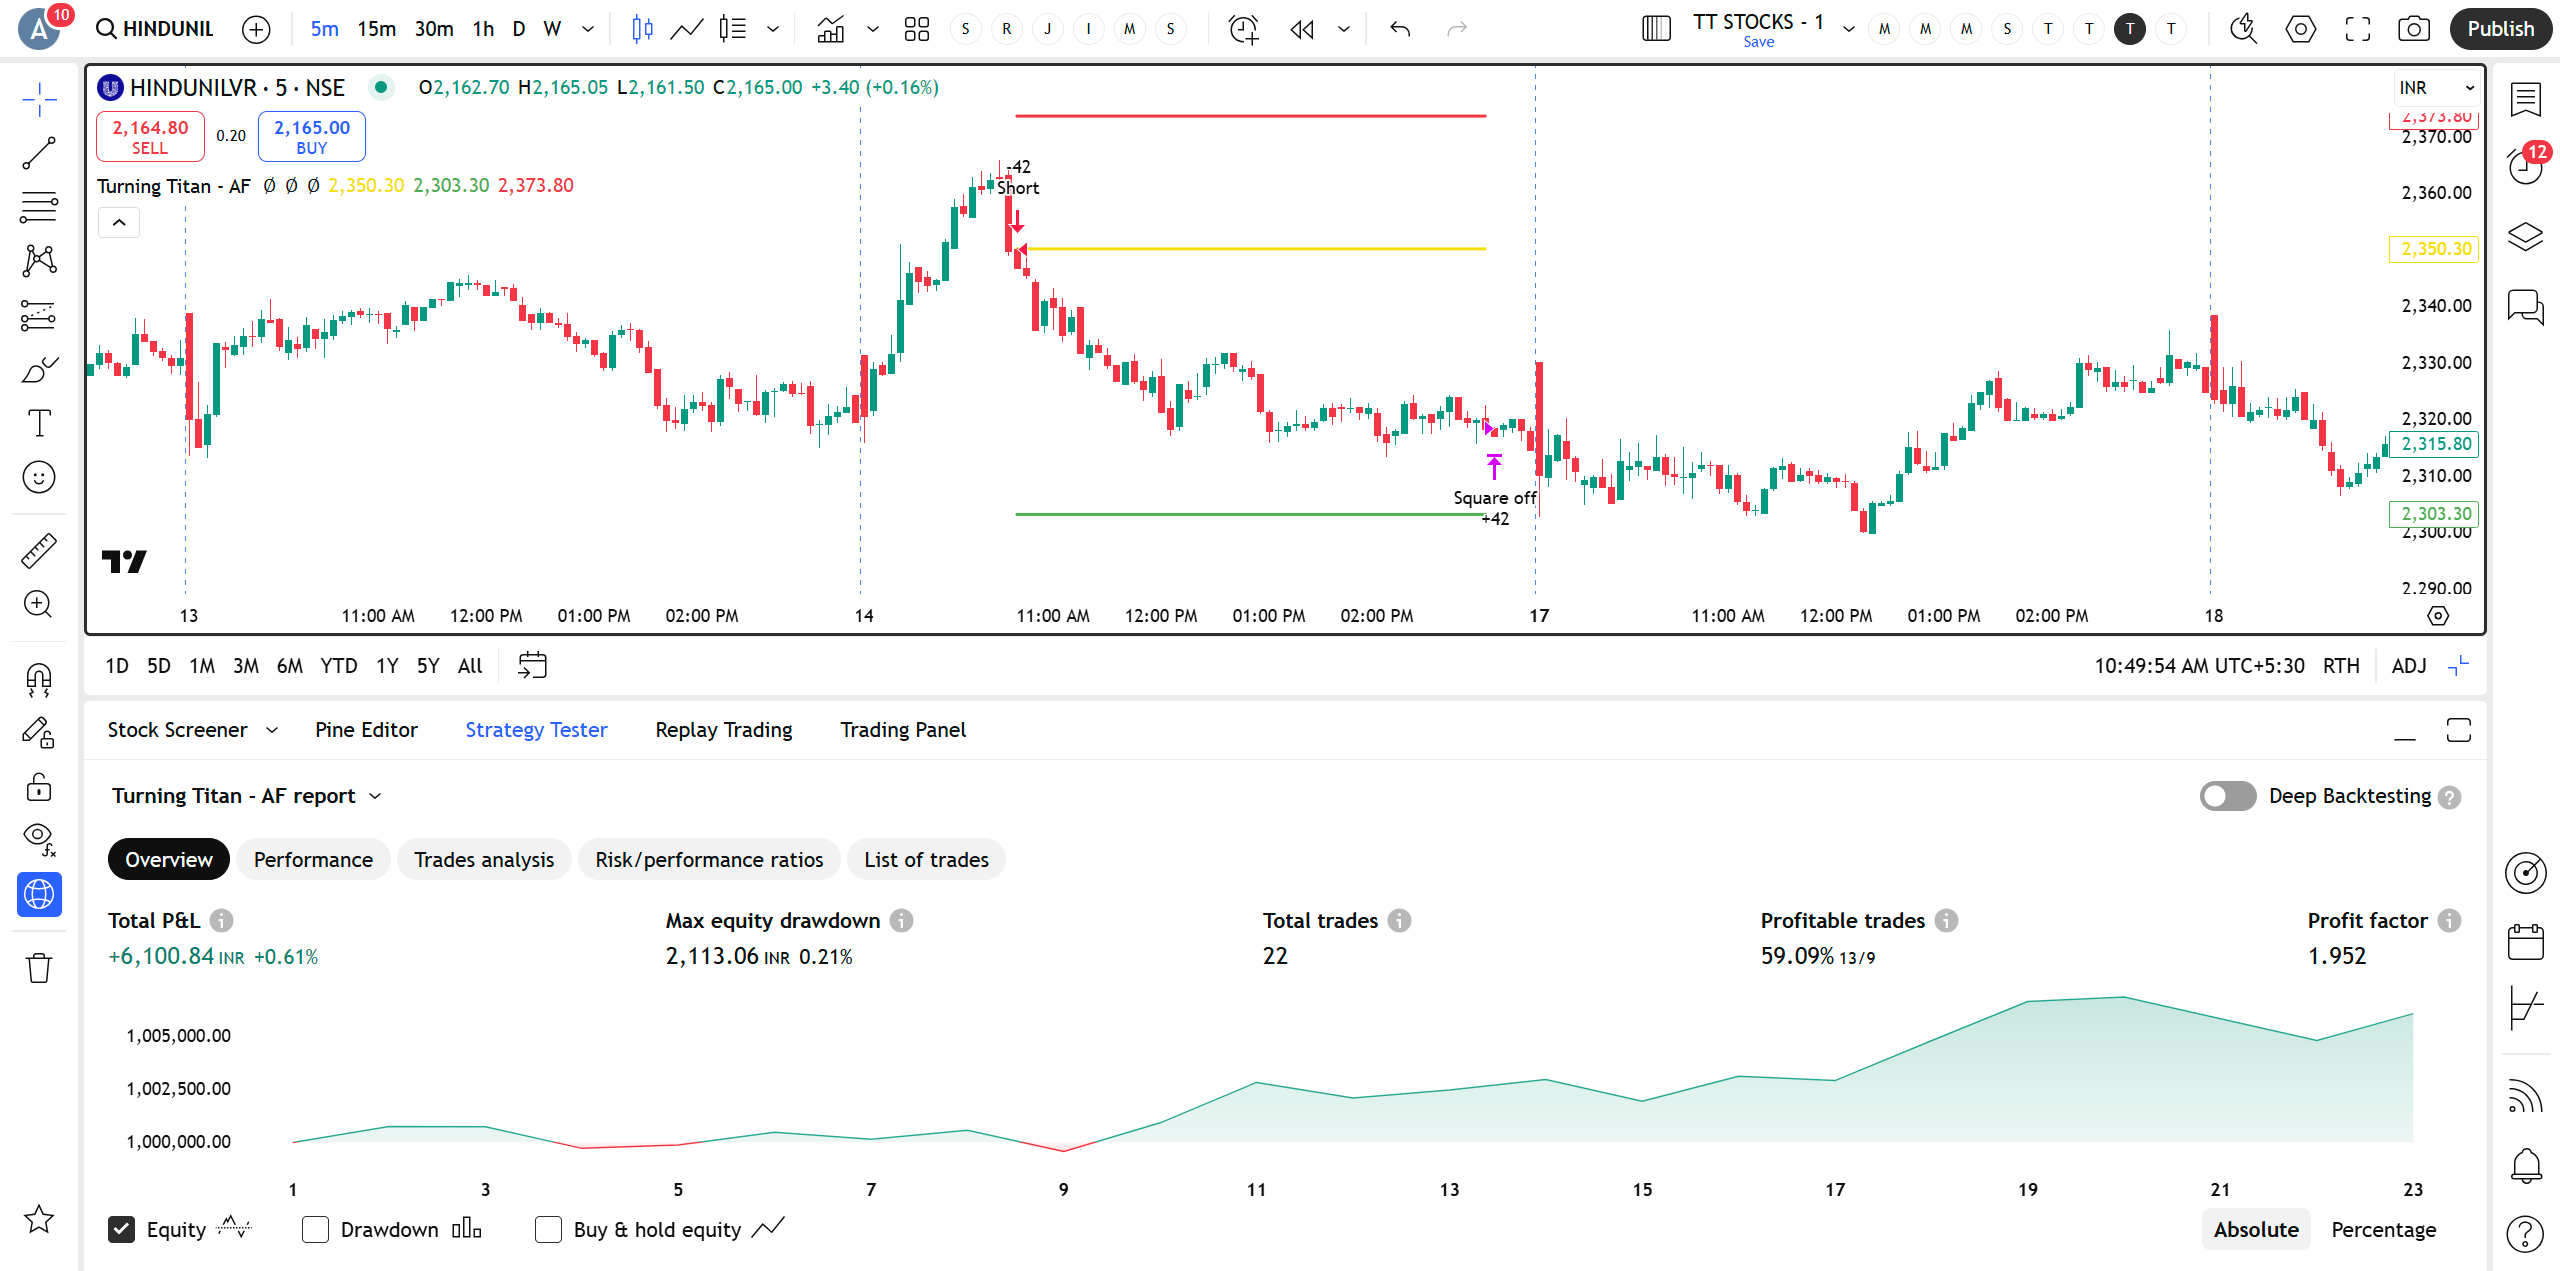Open the Pine Editor tab

366,730
